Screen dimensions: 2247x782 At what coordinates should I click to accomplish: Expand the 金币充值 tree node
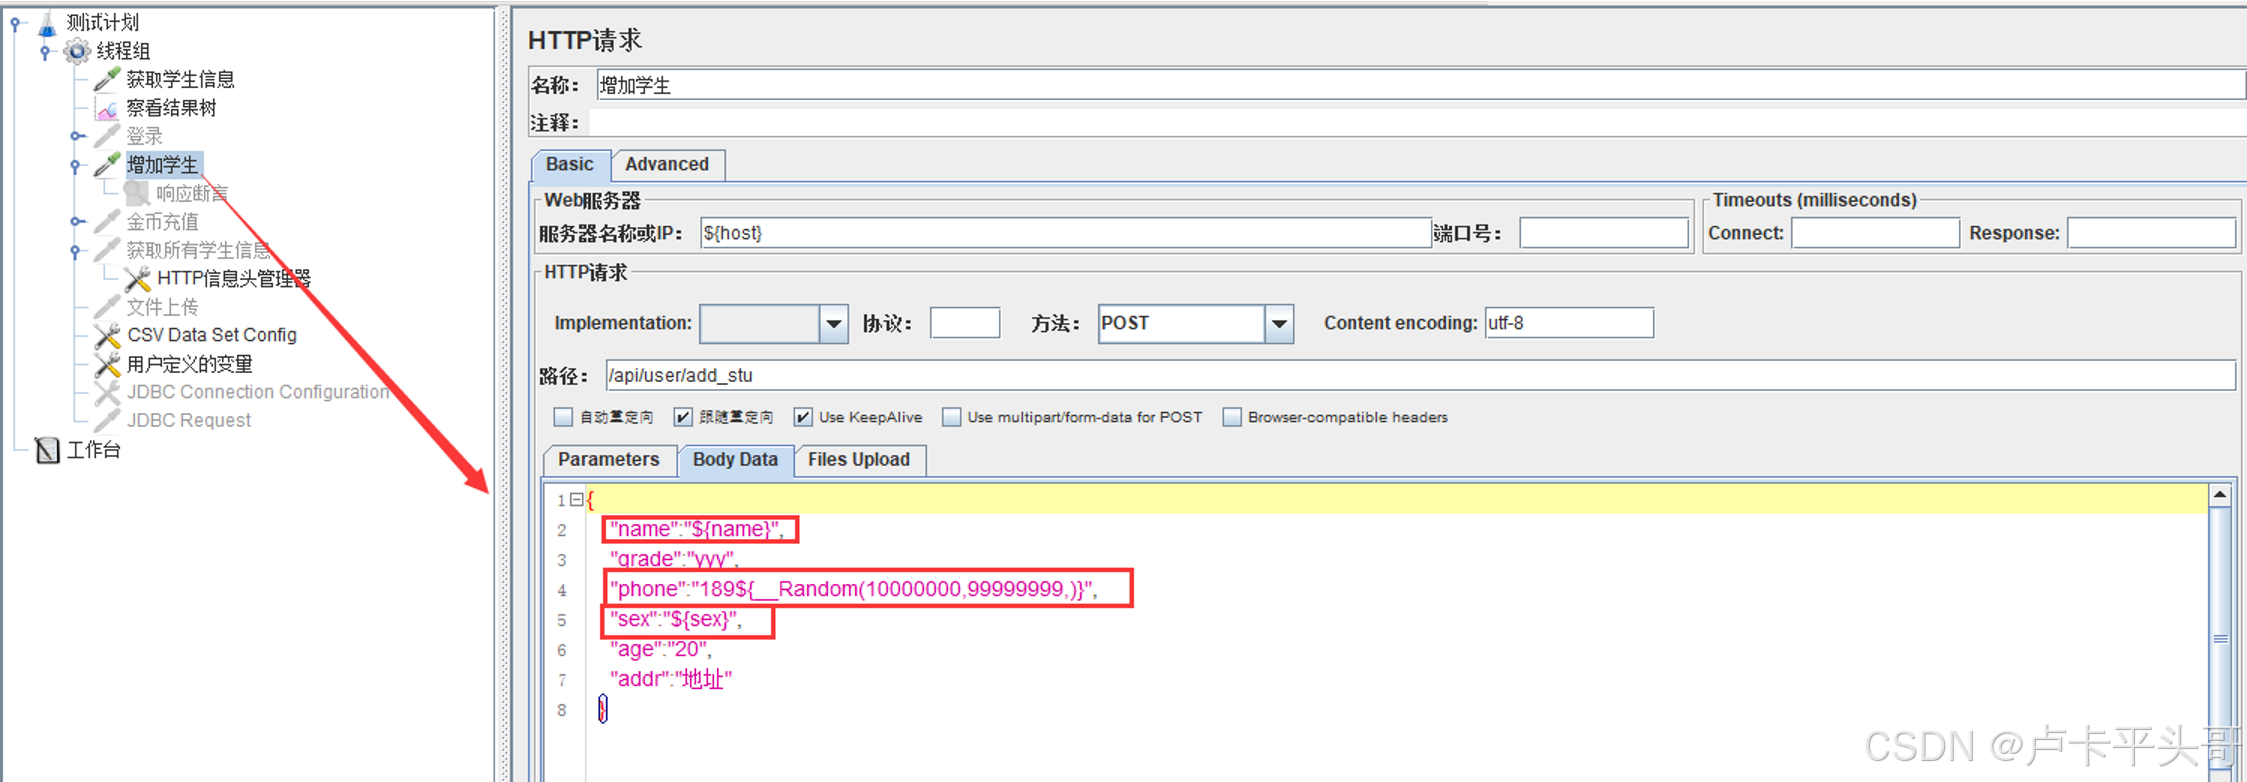(x=76, y=222)
